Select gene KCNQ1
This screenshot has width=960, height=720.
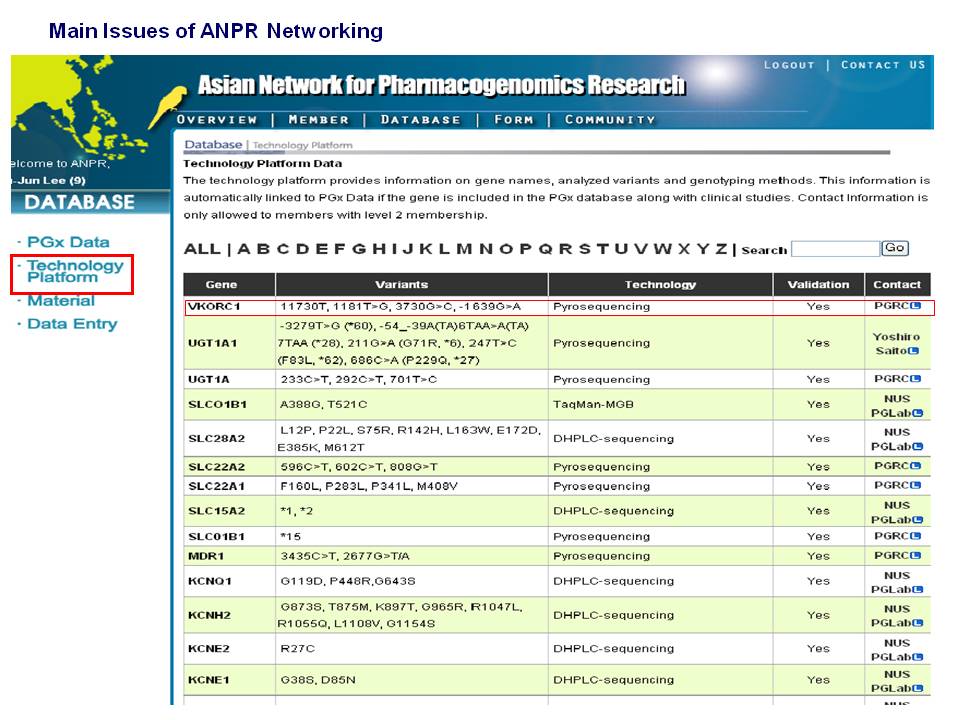[209, 581]
